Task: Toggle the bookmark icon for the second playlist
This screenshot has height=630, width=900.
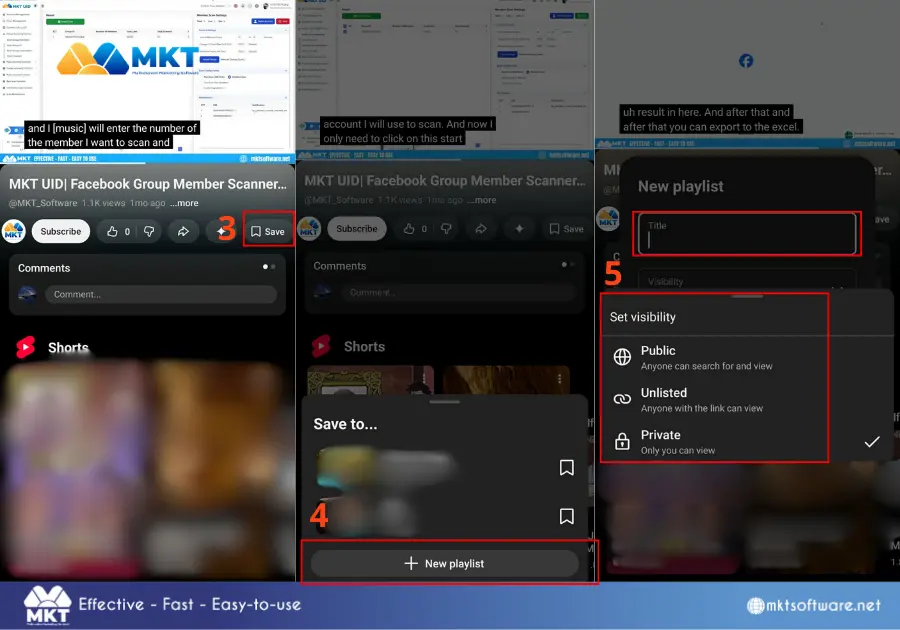Action: (567, 516)
